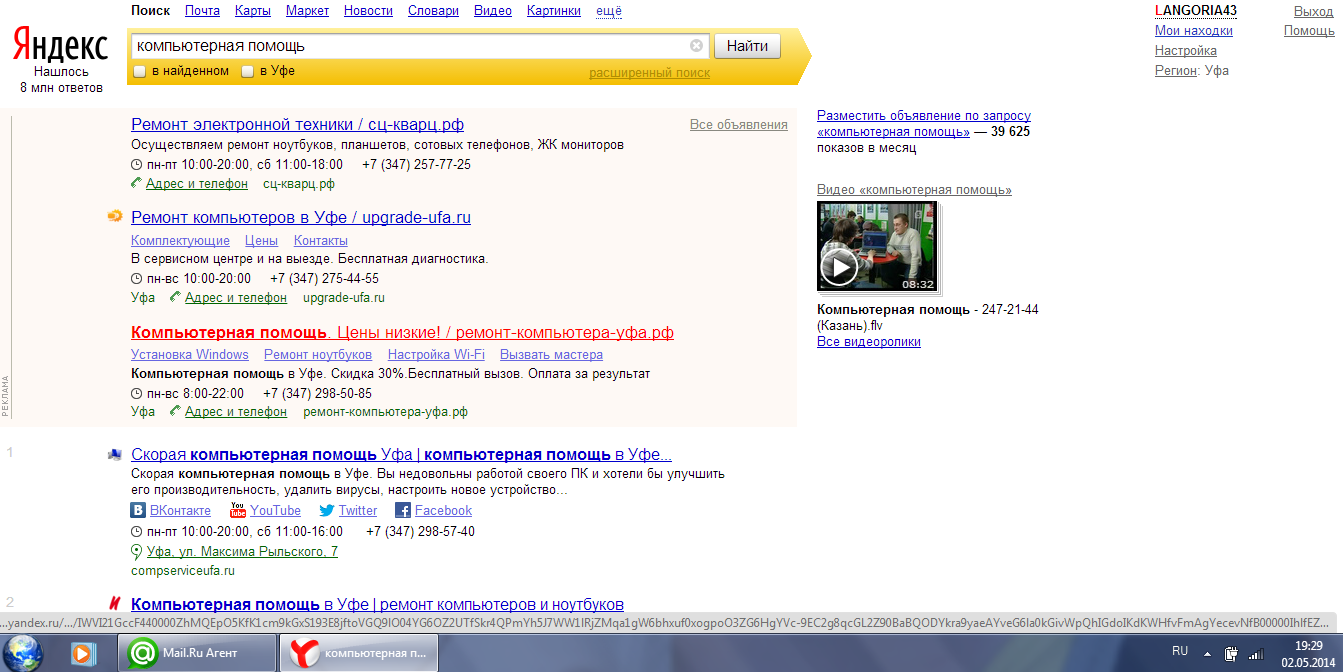This screenshot has width=1343, height=672.
Task: Open the Маркет tab
Action: [307, 11]
